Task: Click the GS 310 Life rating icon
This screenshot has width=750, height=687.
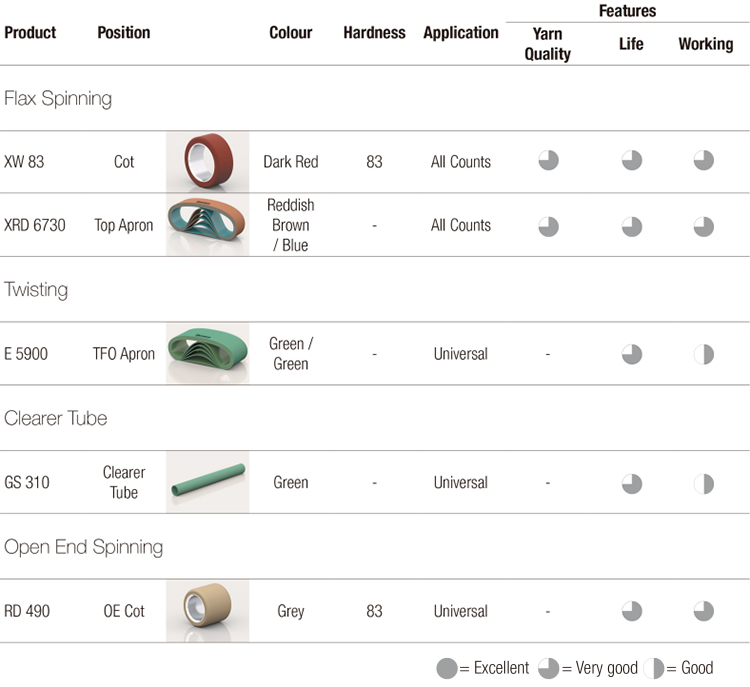Action: point(631,483)
